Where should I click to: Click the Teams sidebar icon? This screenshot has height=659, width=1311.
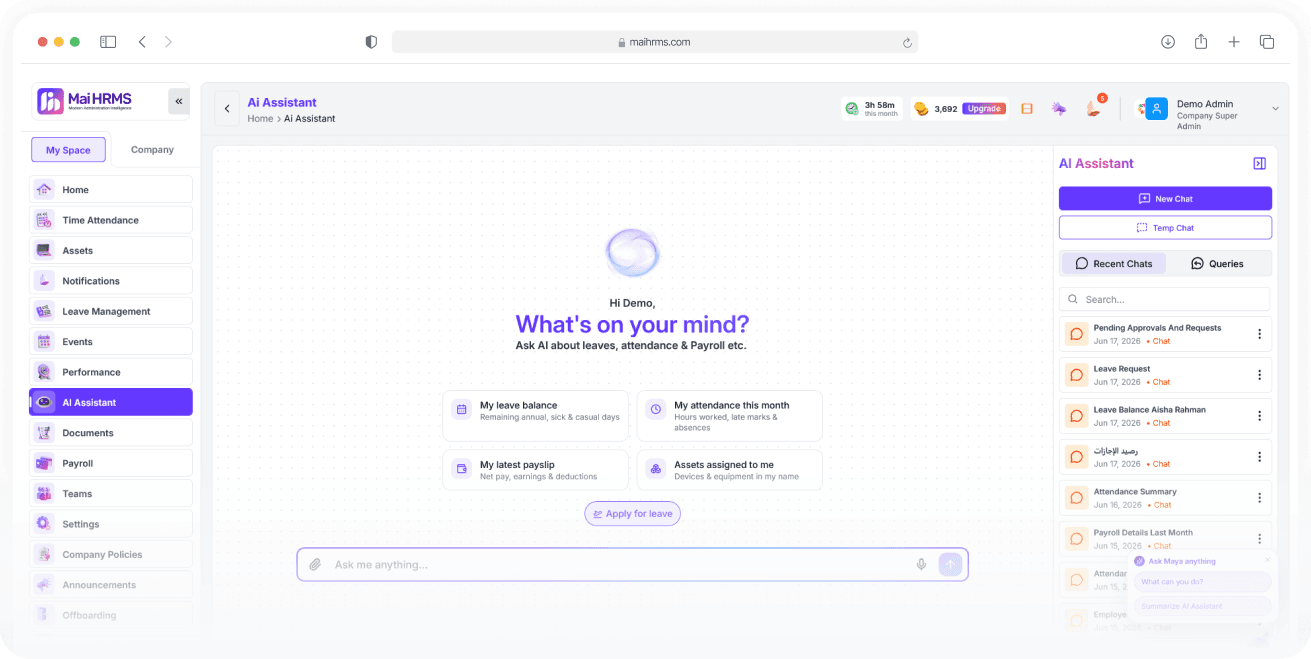pyautogui.click(x=44, y=494)
